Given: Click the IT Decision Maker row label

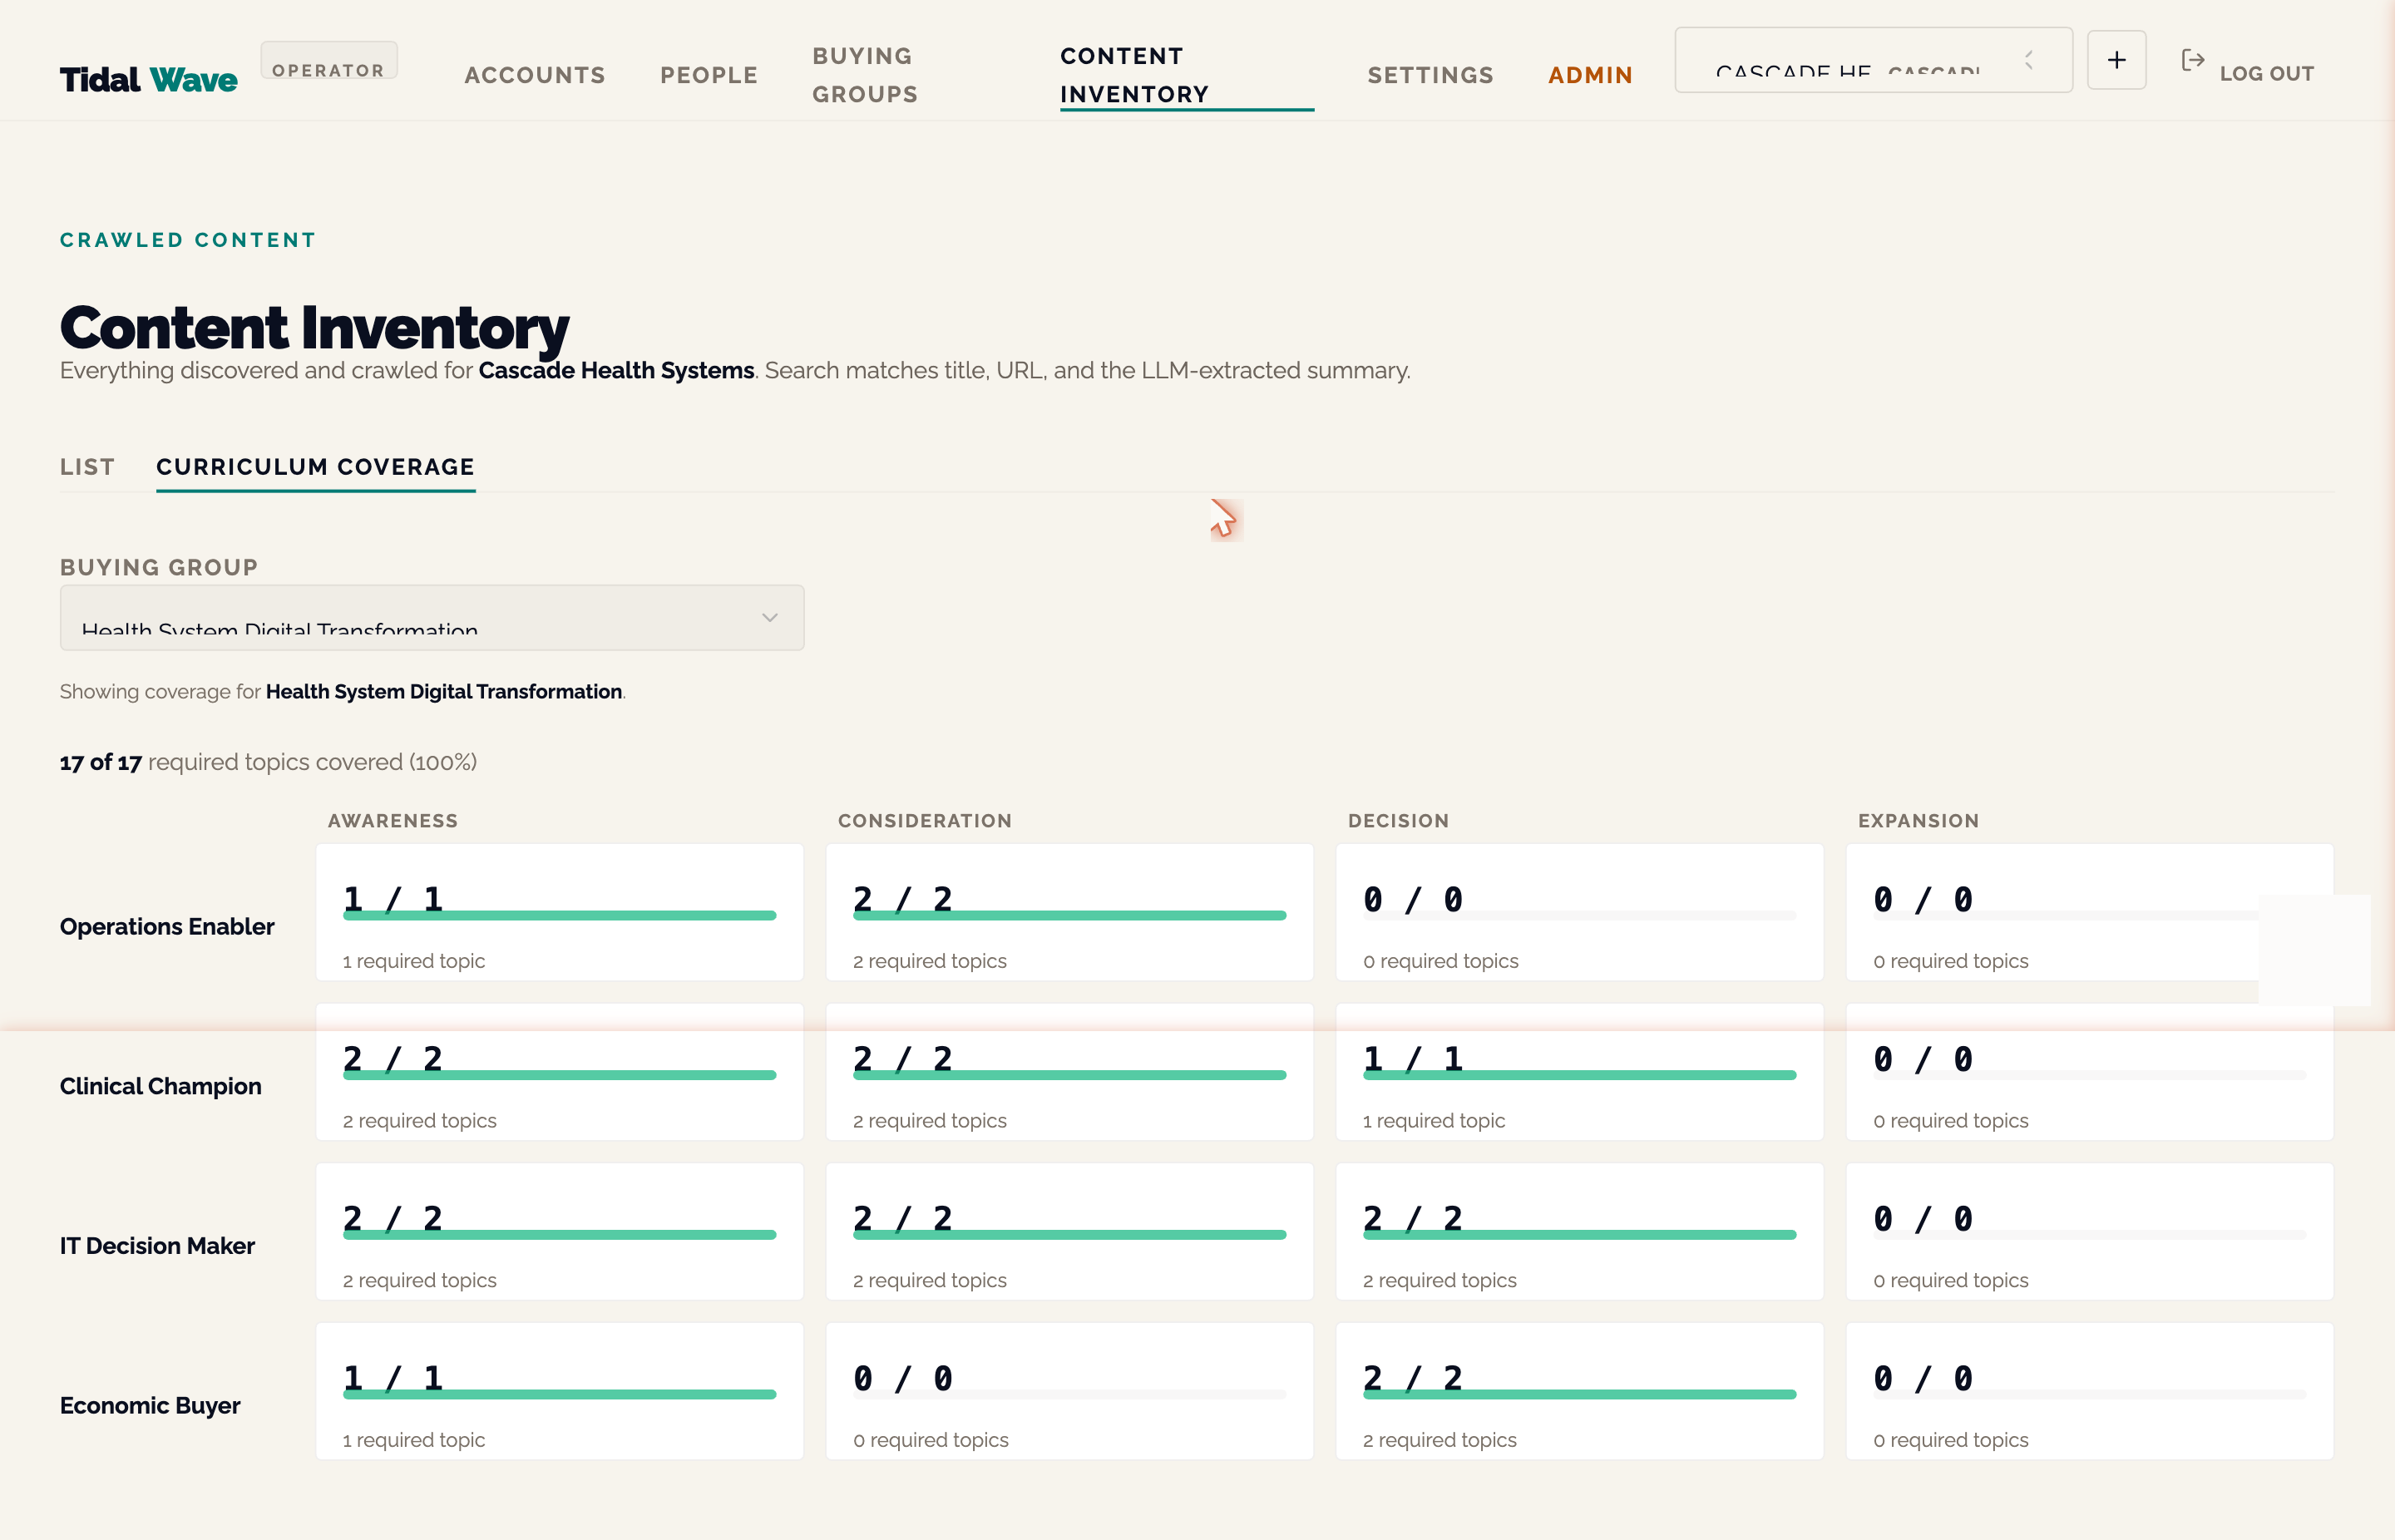Looking at the screenshot, I should pyautogui.click(x=157, y=1246).
